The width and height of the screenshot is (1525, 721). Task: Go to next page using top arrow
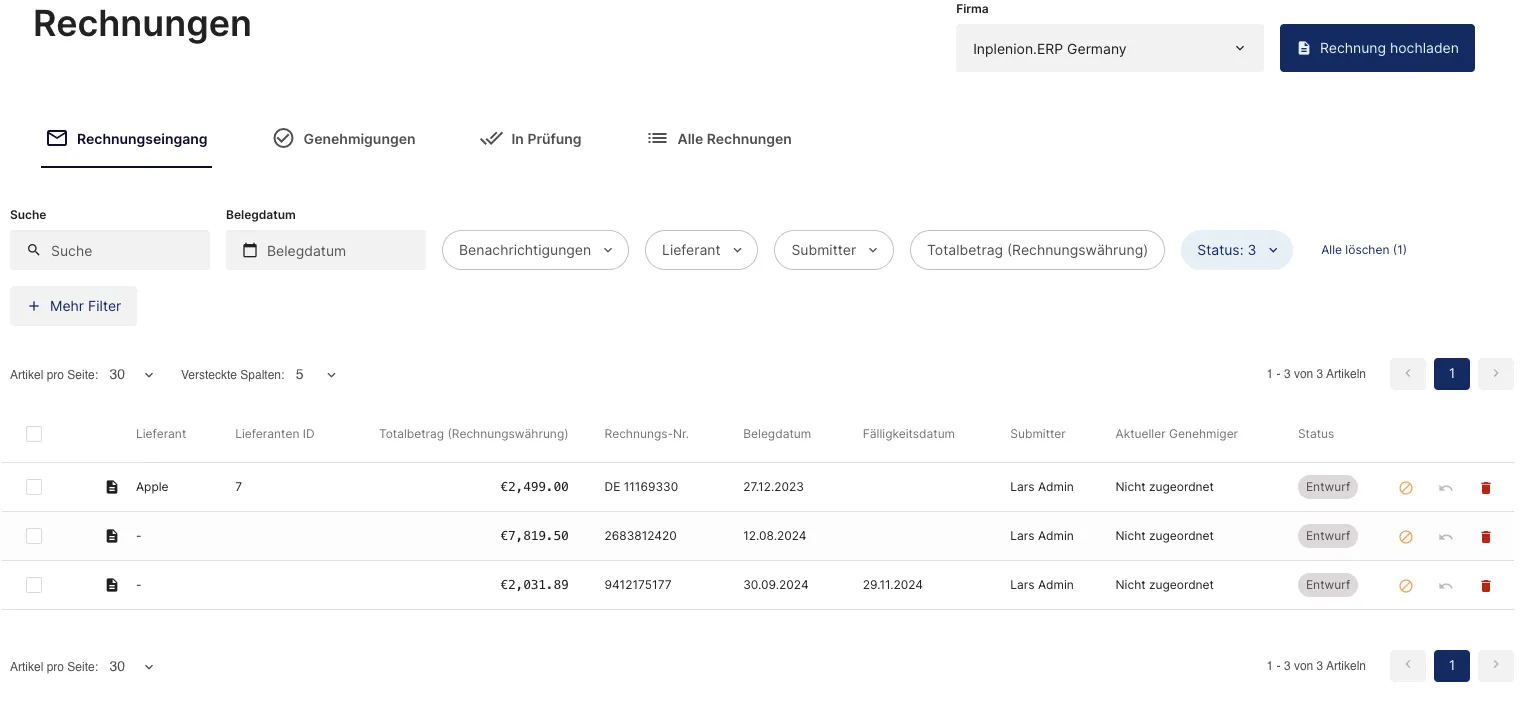tap(1495, 374)
